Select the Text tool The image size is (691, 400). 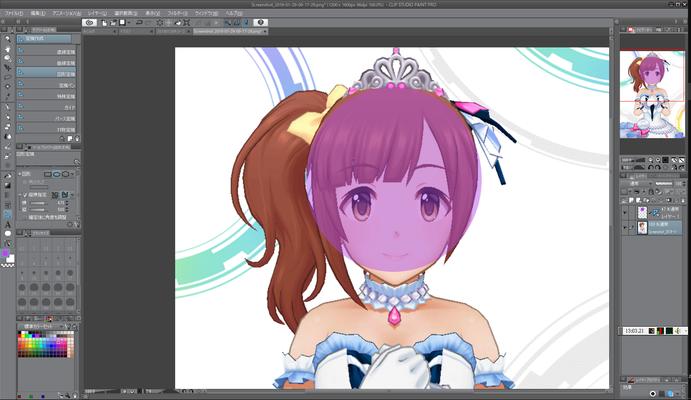[x=7, y=224]
